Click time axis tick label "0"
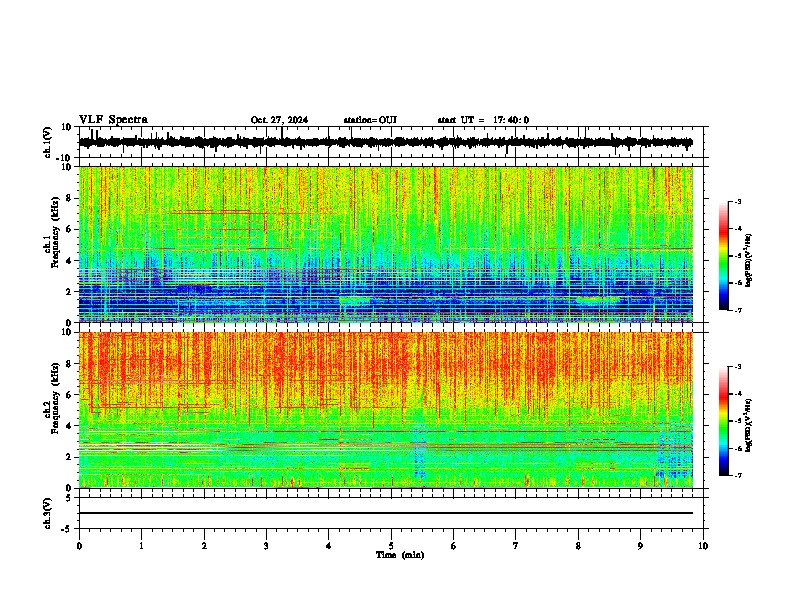792x612 pixels. pyautogui.click(x=79, y=546)
